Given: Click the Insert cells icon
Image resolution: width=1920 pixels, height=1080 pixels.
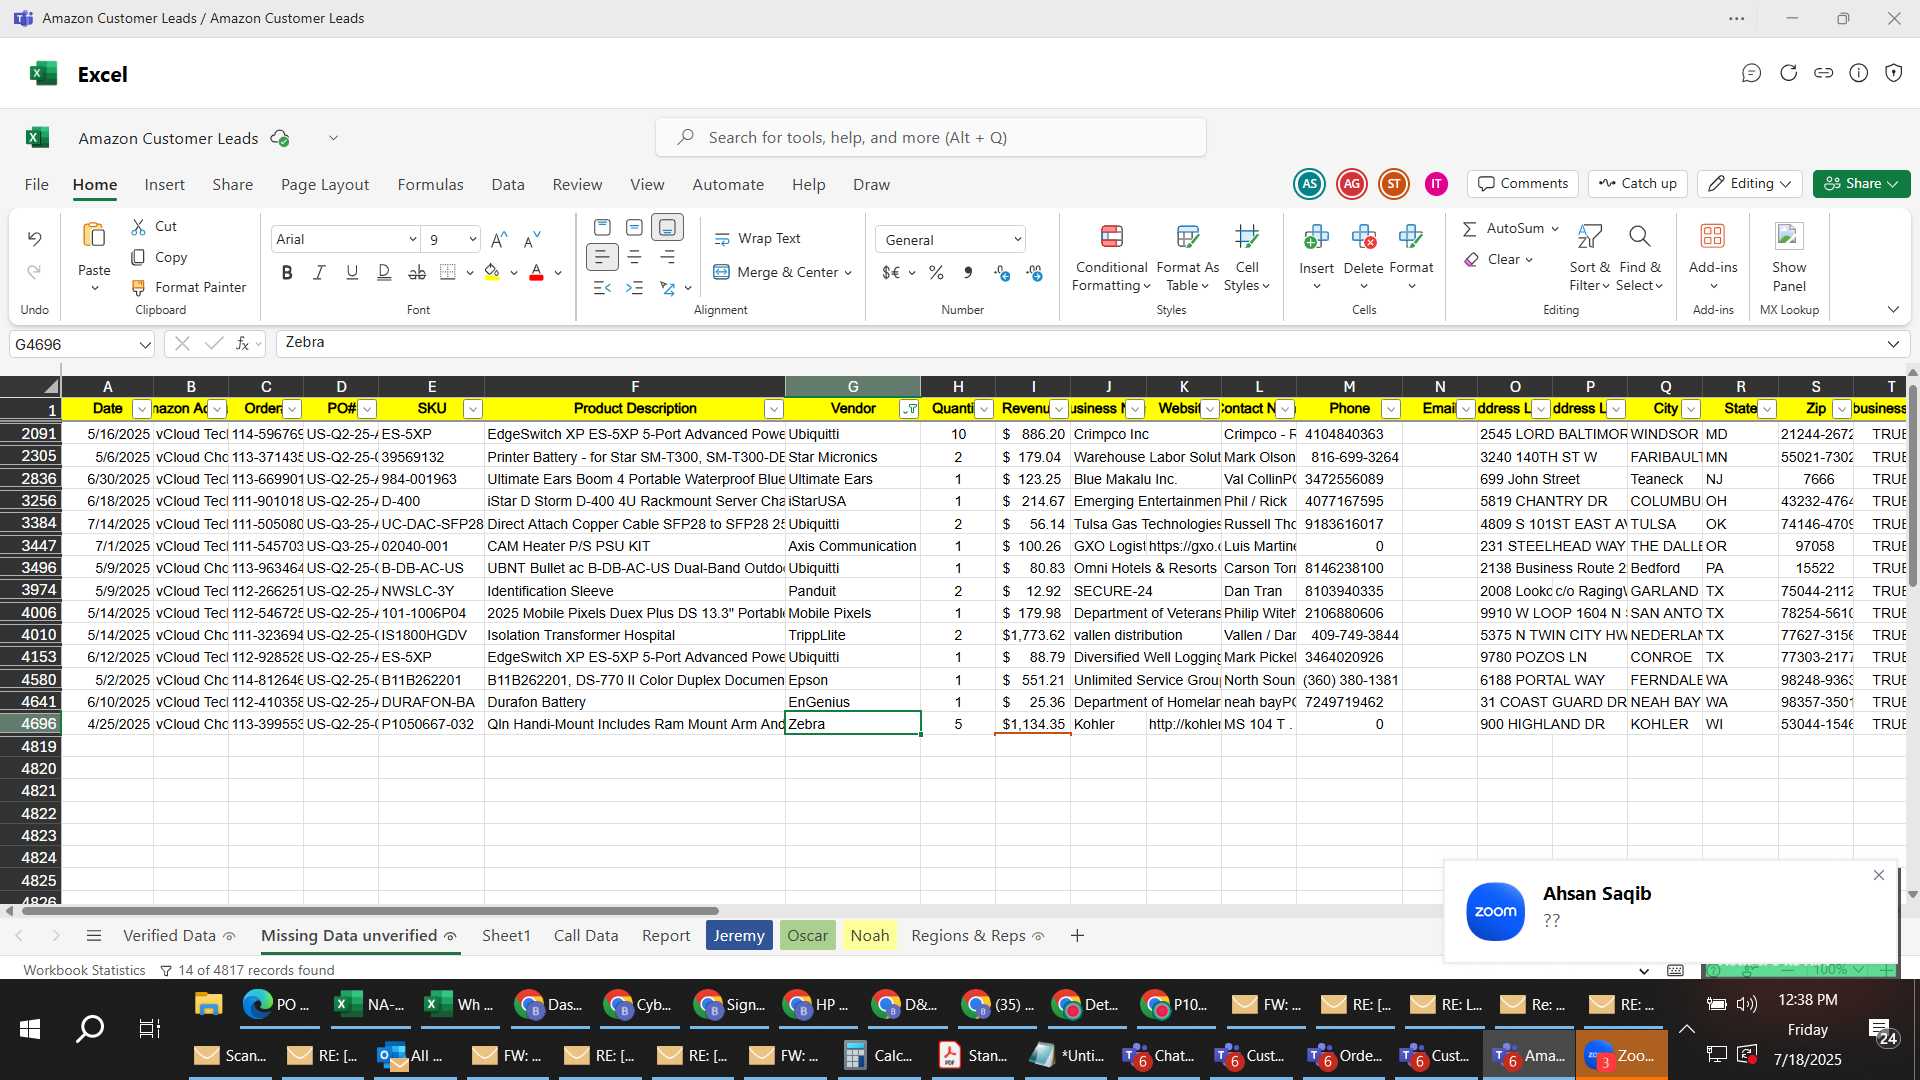Looking at the screenshot, I should pos(1316,237).
